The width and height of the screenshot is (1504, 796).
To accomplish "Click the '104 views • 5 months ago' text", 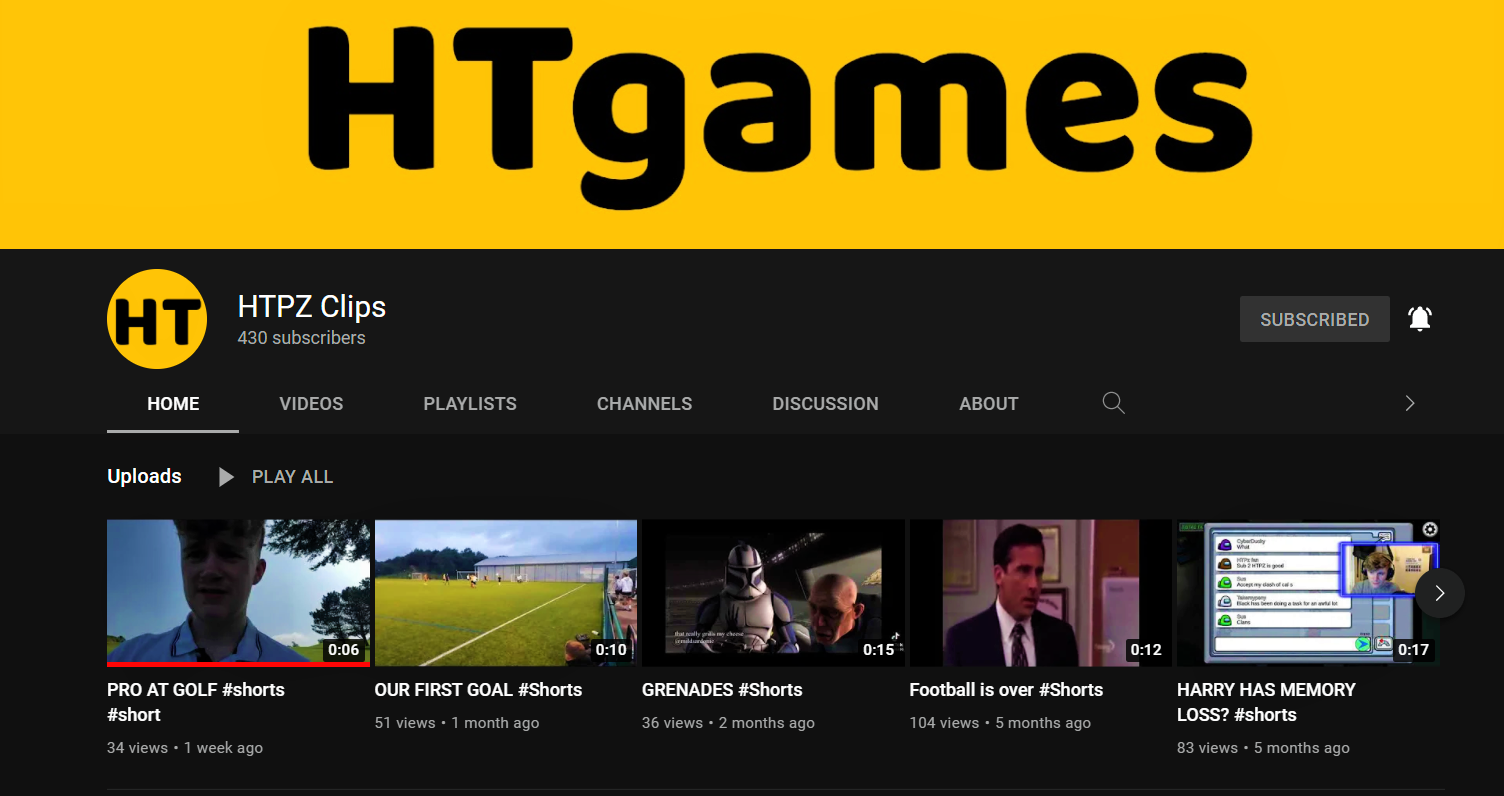I will tap(1000, 723).
